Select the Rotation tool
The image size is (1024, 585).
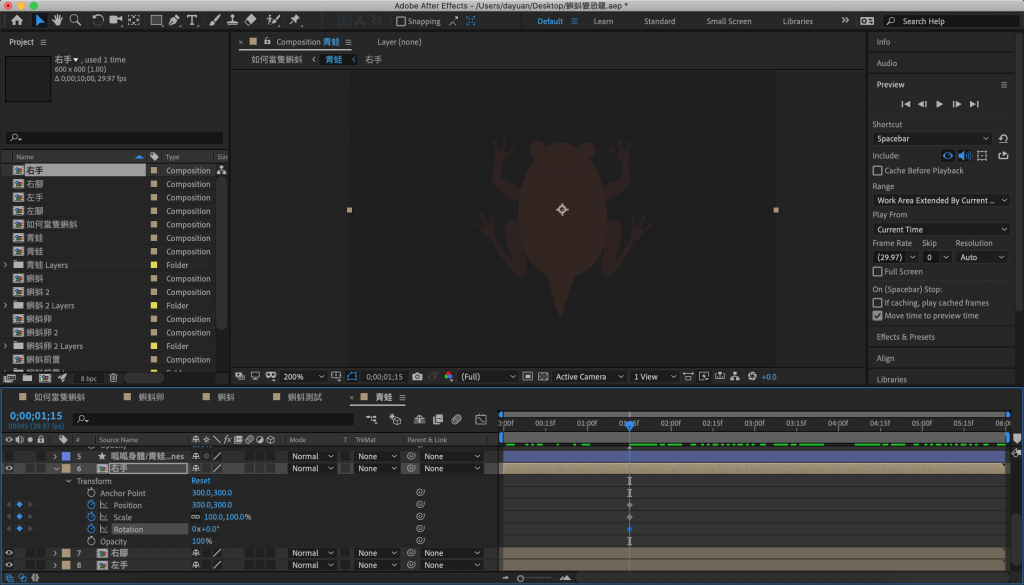(98, 20)
